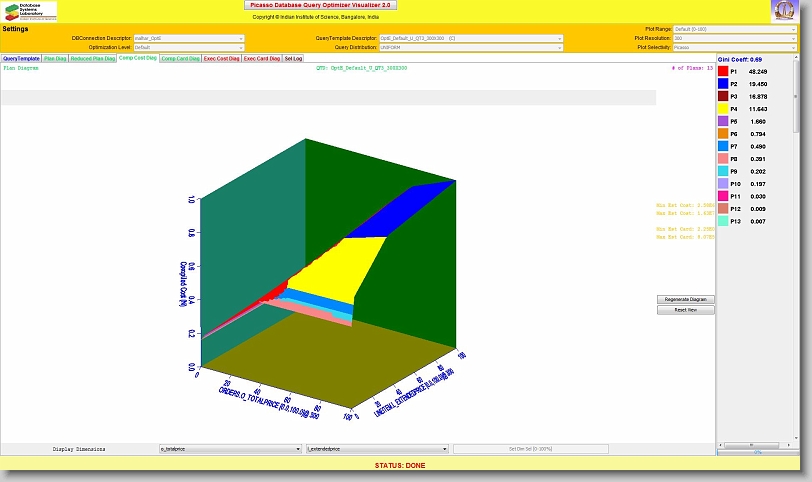
Task: Open the Sel Log tab
Action: (293, 59)
